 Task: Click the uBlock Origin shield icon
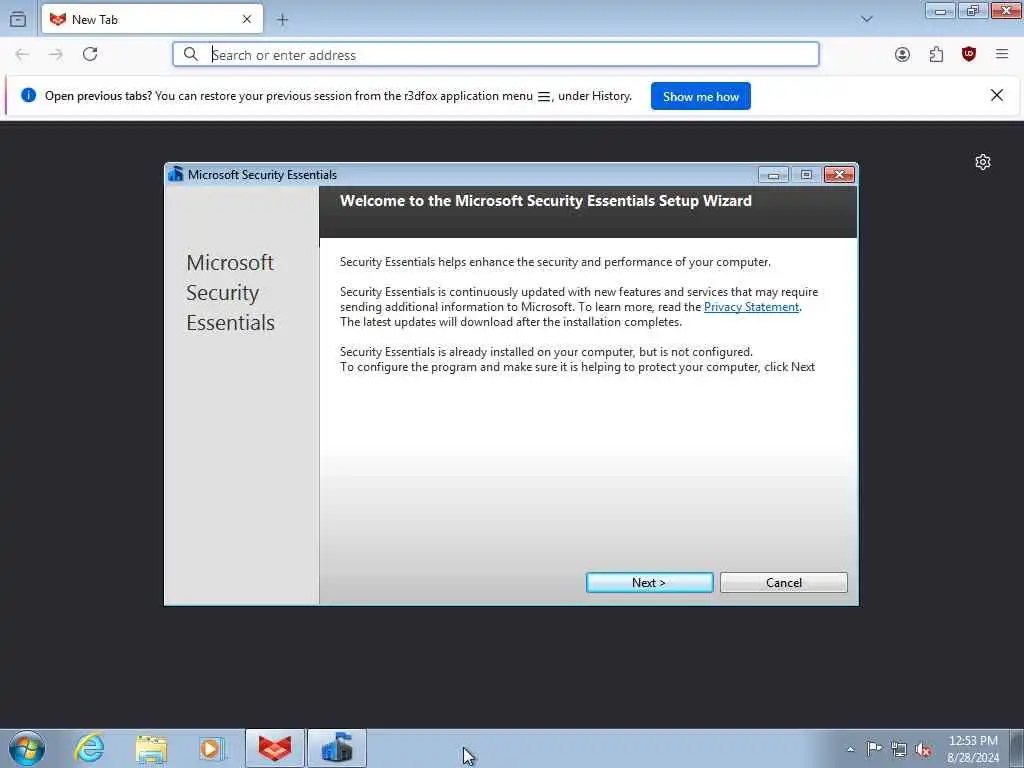pos(969,54)
